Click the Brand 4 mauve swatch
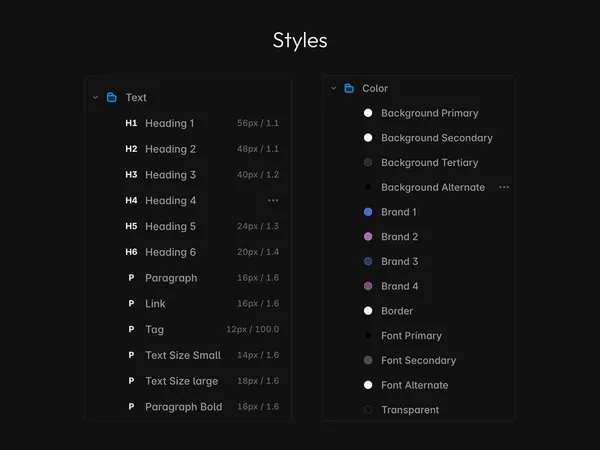The width and height of the screenshot is (600, 450). (x=368, y=286)
